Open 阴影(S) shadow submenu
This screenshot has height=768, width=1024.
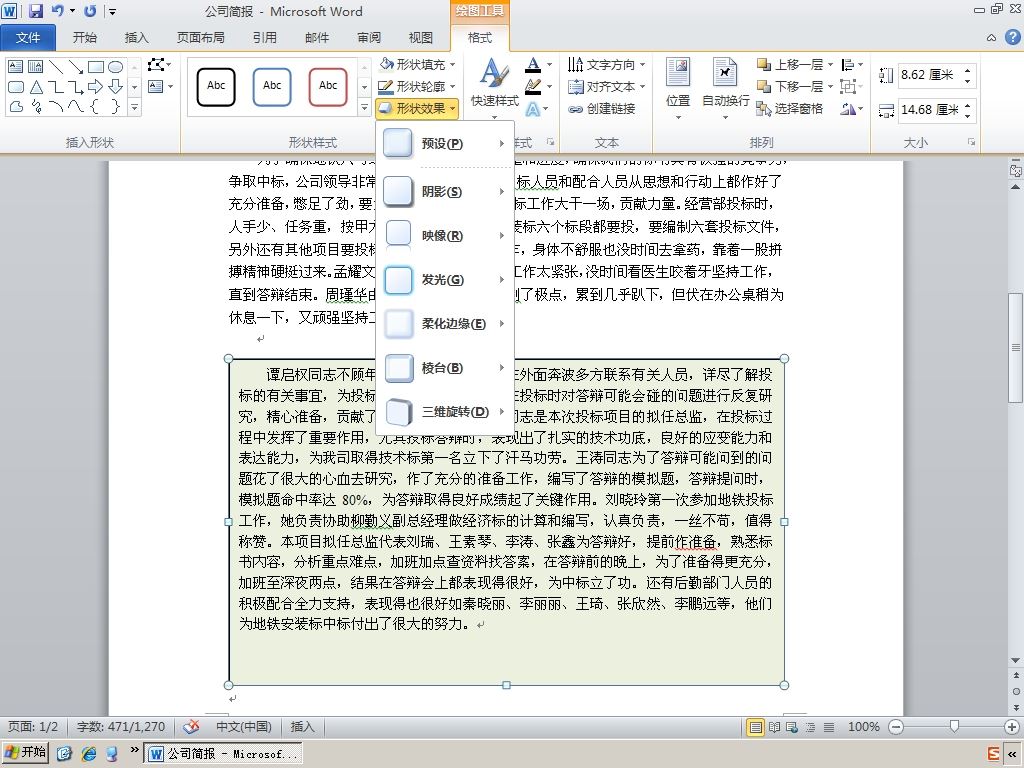click(x=445, y=191)
